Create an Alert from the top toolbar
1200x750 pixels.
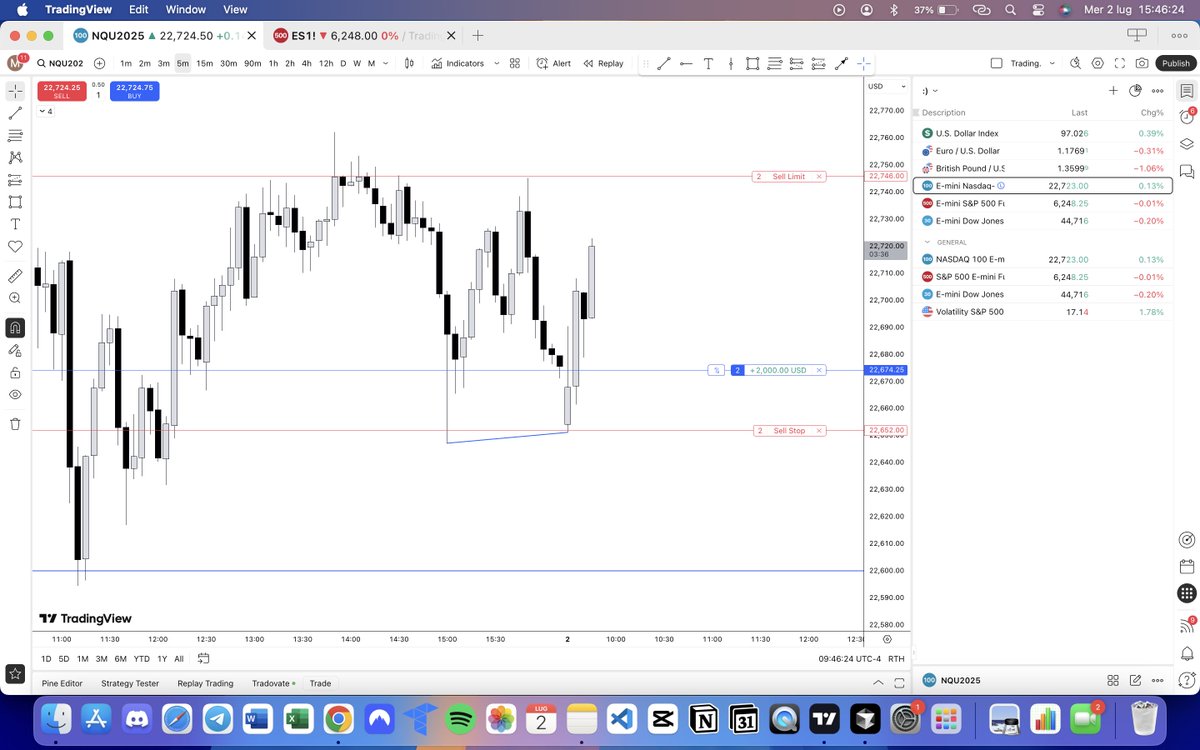pos(553,63)
